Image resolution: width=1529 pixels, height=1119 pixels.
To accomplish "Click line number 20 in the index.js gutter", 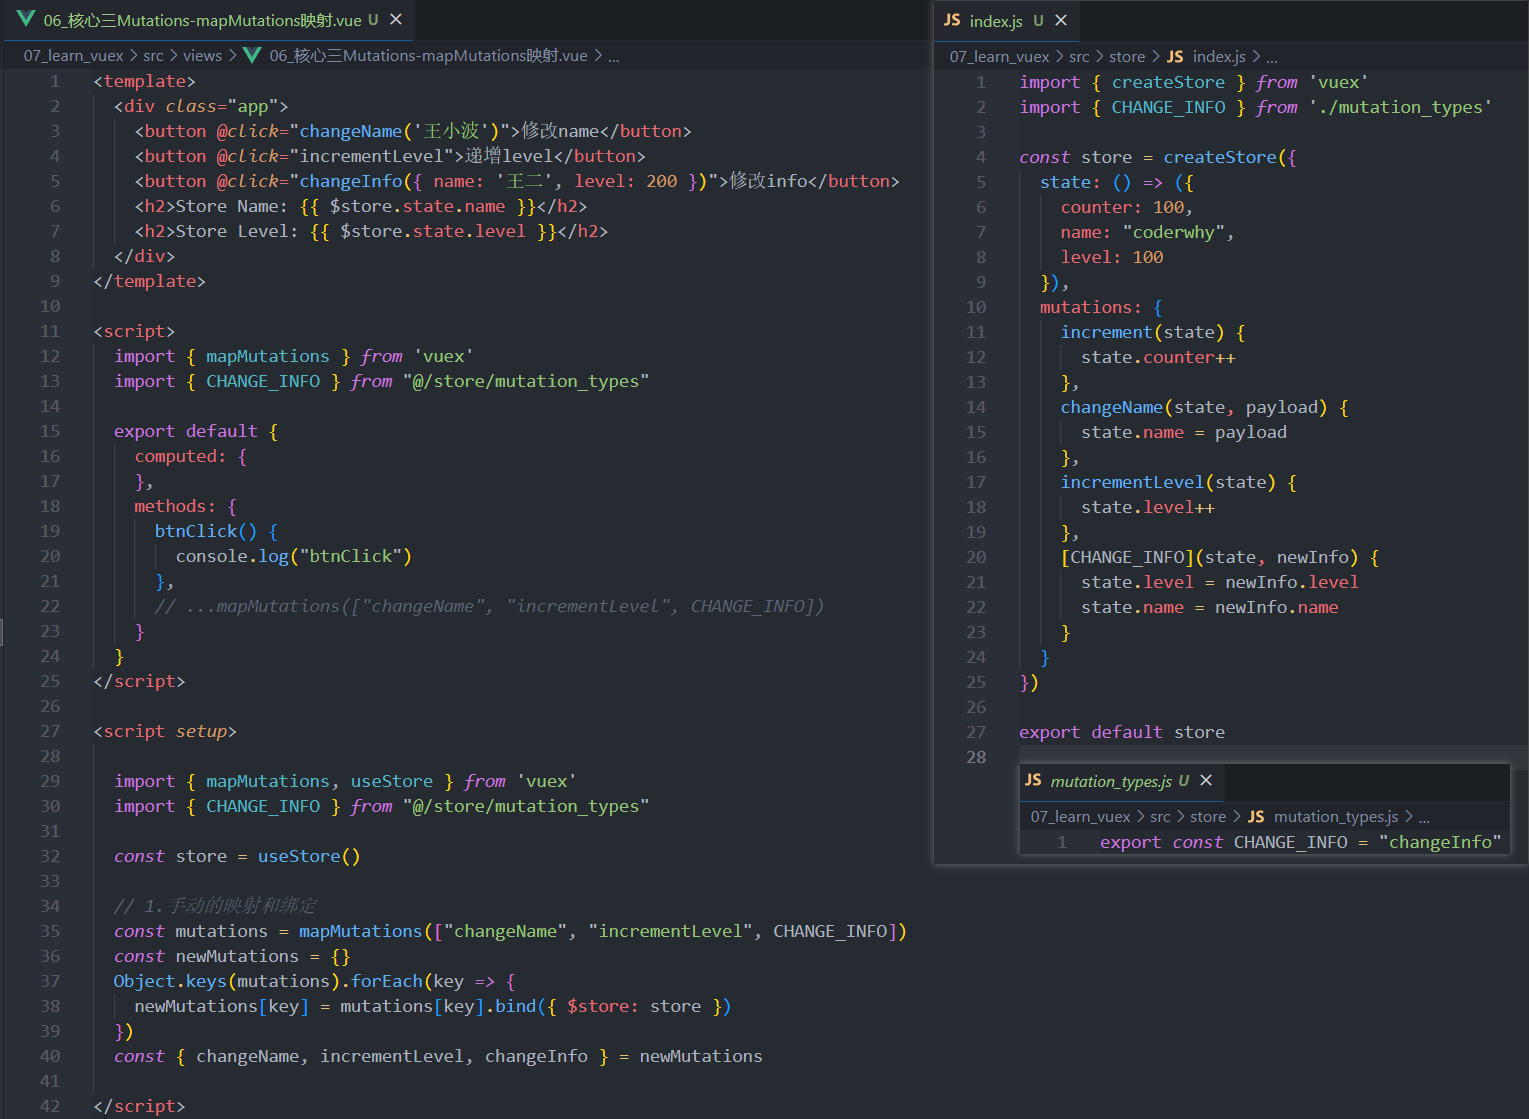I will click(x=976, y=557).
